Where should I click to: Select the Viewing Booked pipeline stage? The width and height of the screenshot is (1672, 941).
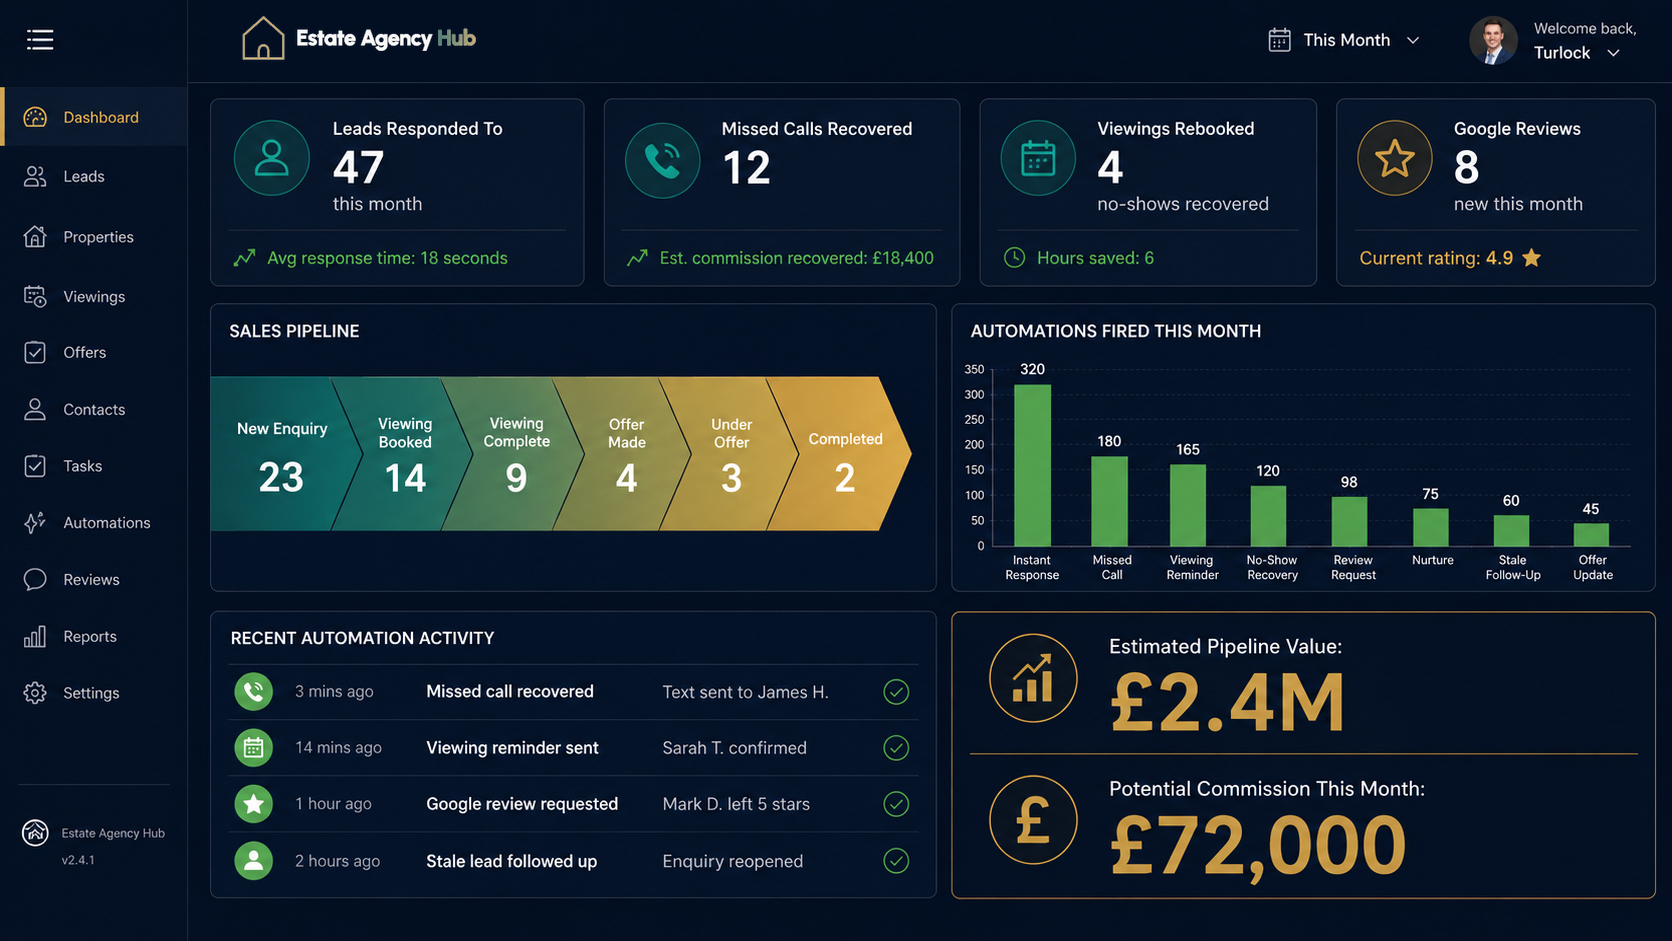coord(404,454)
